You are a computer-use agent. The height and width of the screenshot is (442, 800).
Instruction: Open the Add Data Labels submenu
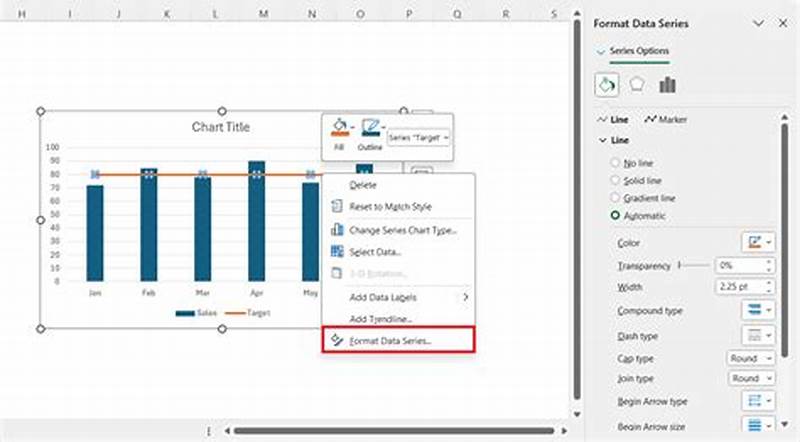point(398,297)
